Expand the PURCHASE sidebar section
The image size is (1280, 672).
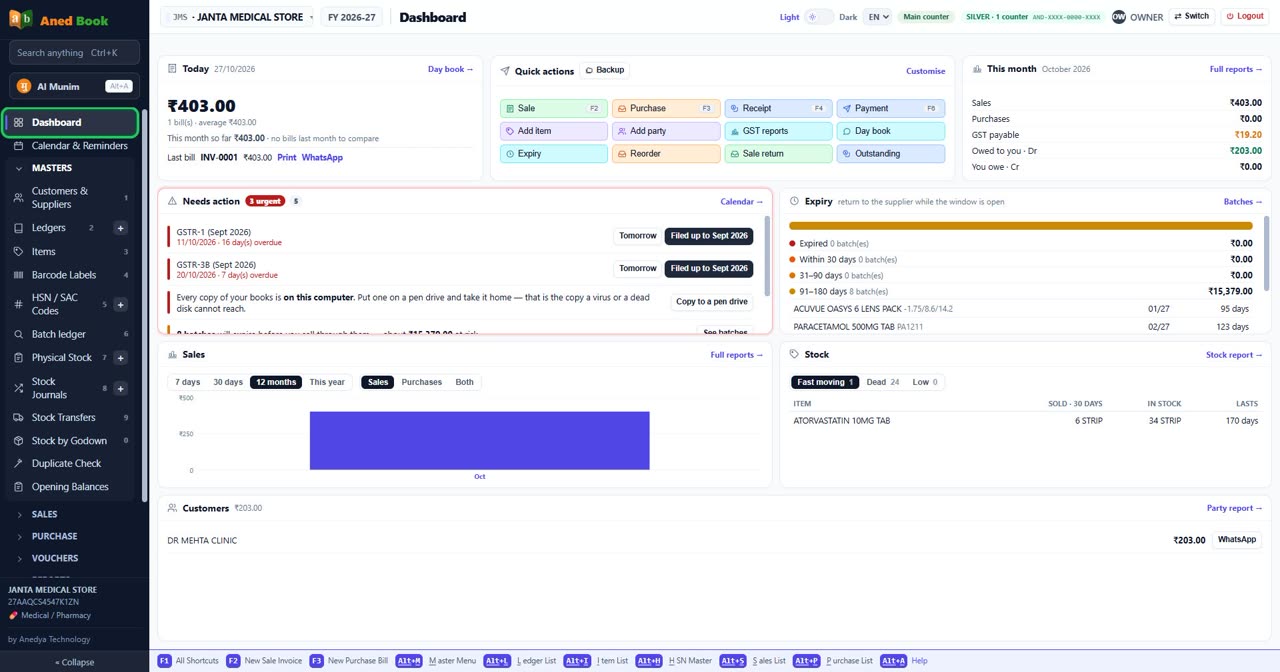pos(70,536)
